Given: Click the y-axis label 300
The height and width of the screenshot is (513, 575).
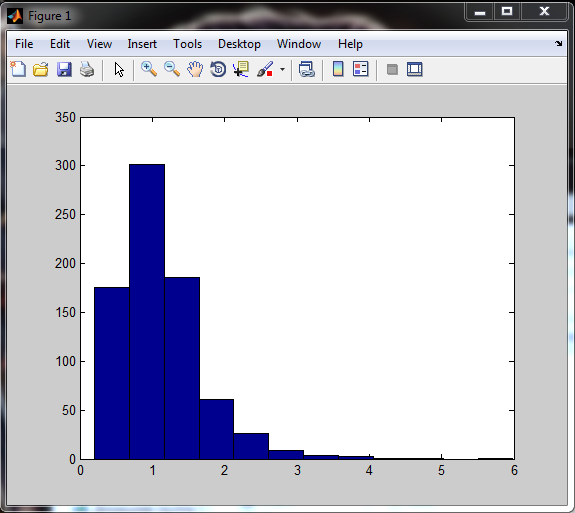Looking at the screenshot, I should pyautogui.click(x=65, y=165).
